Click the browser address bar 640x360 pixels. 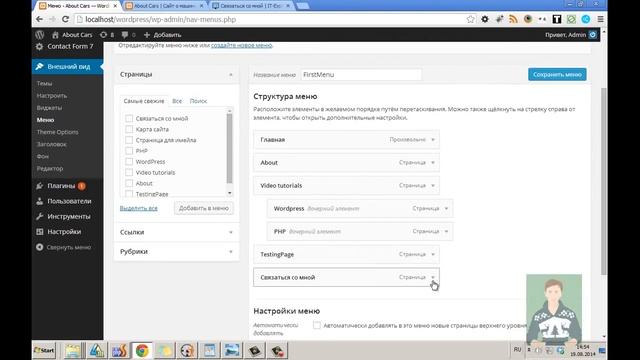[x=269, y=19]
